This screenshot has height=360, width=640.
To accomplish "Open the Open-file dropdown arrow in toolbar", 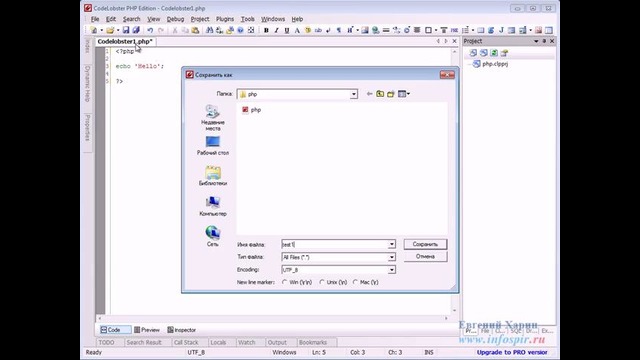I will (118, 30).
